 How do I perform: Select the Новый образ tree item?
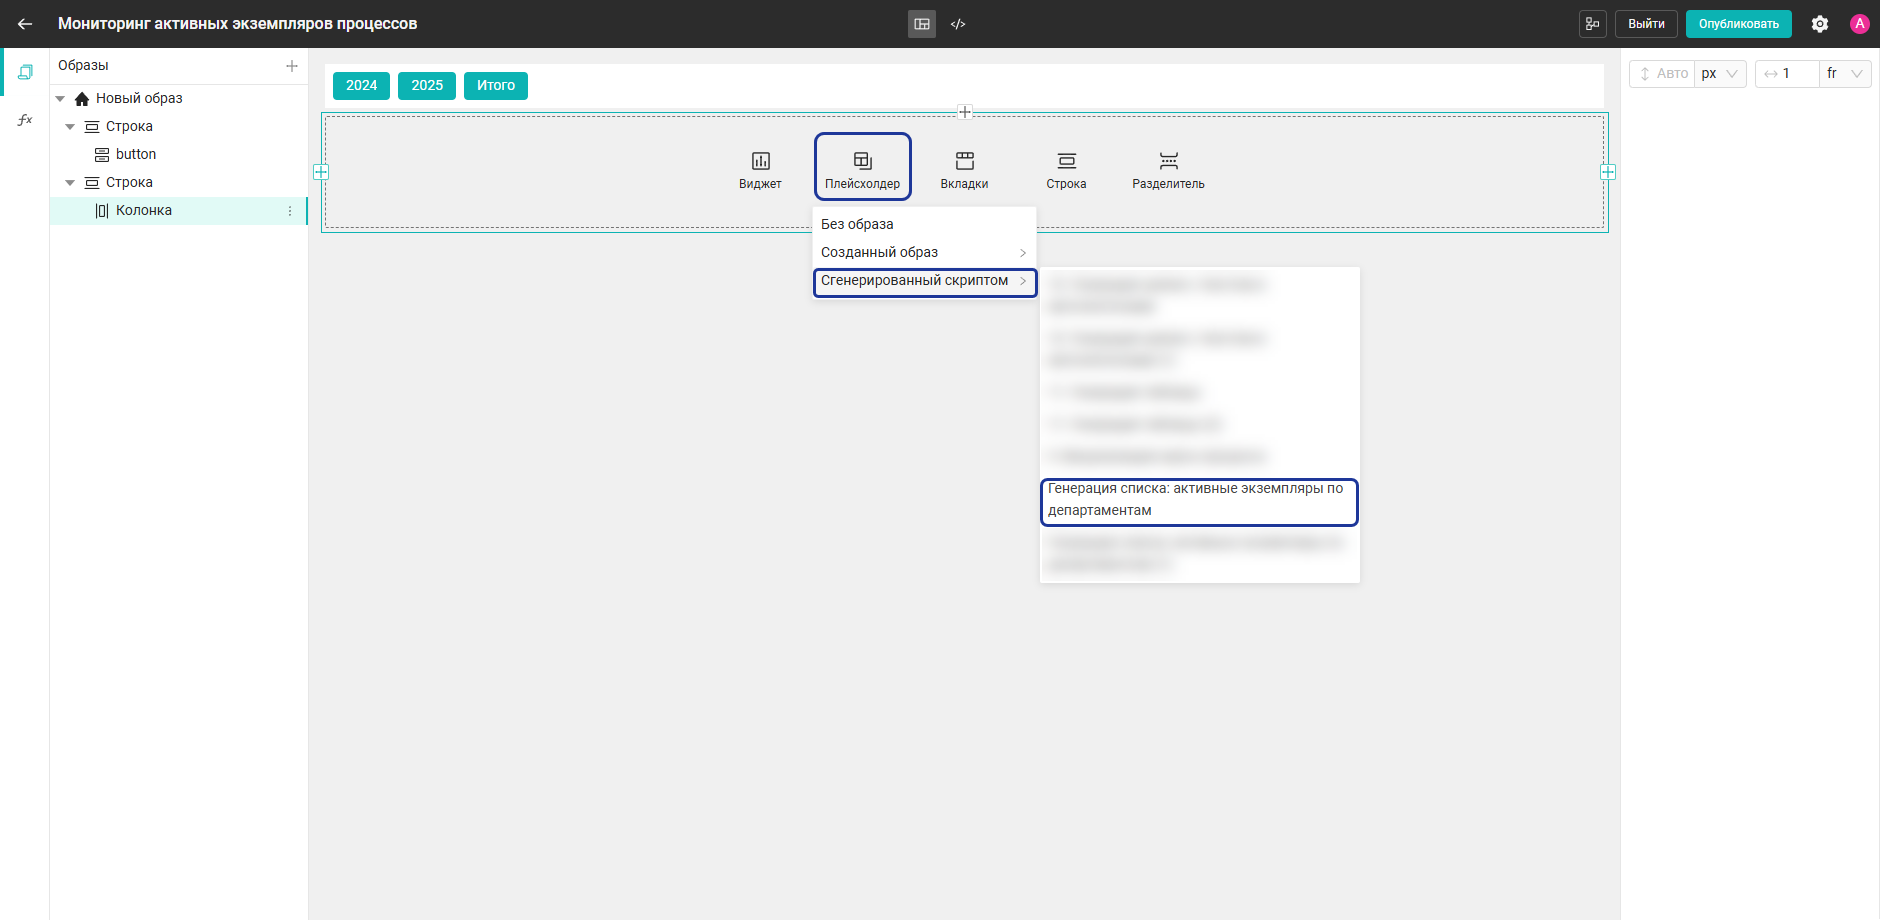click(139, 99)
